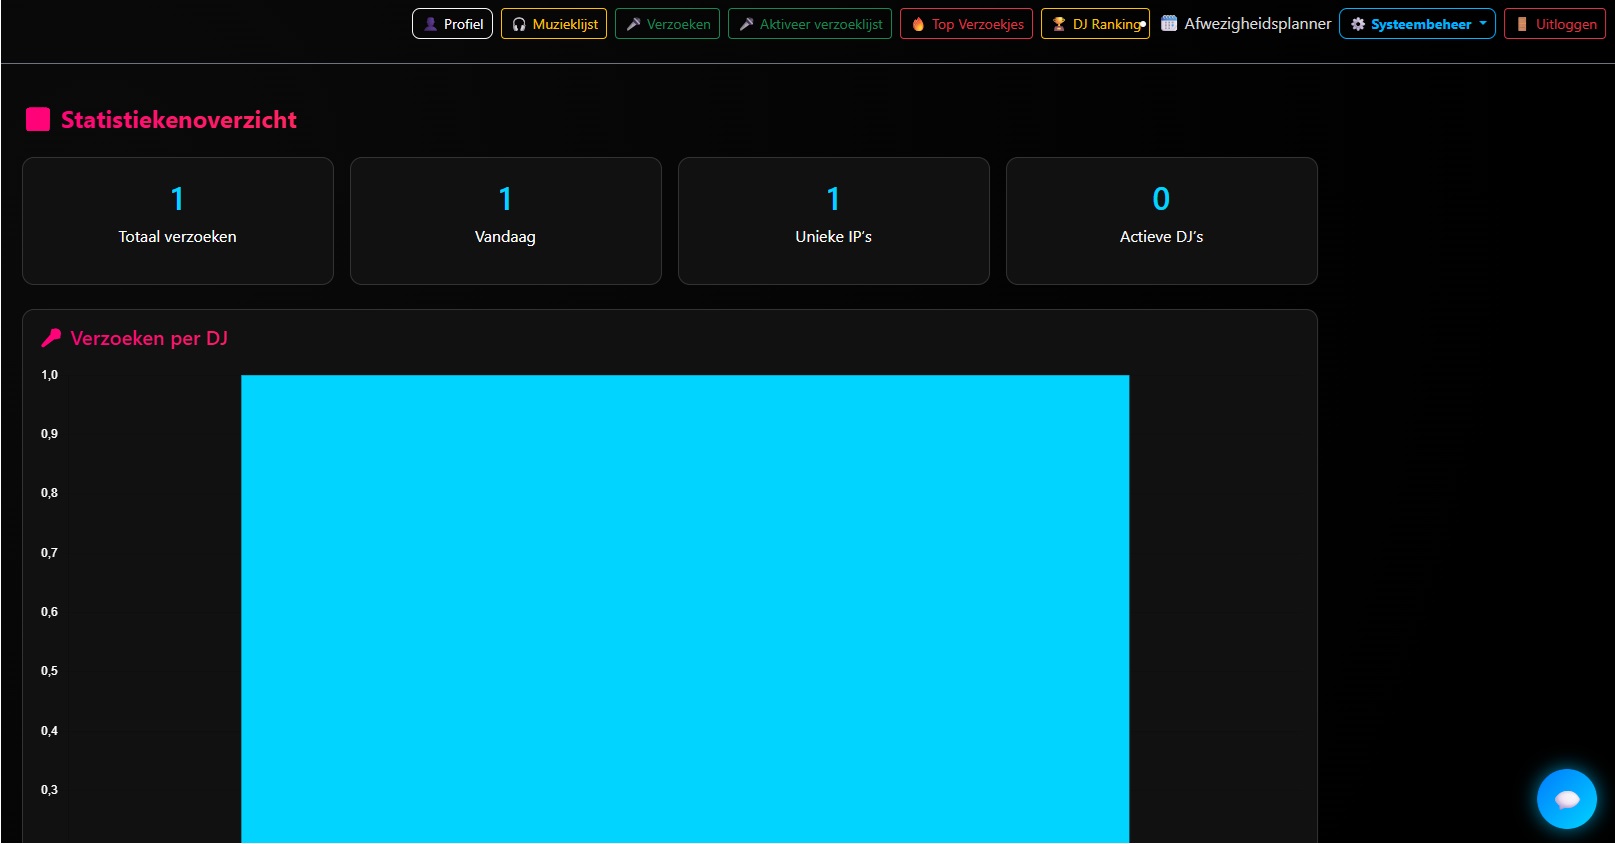This screenshot has width=1615, height=844.
Task: Click the microphone icon on Verzoeken
Action: click(633, 24)
